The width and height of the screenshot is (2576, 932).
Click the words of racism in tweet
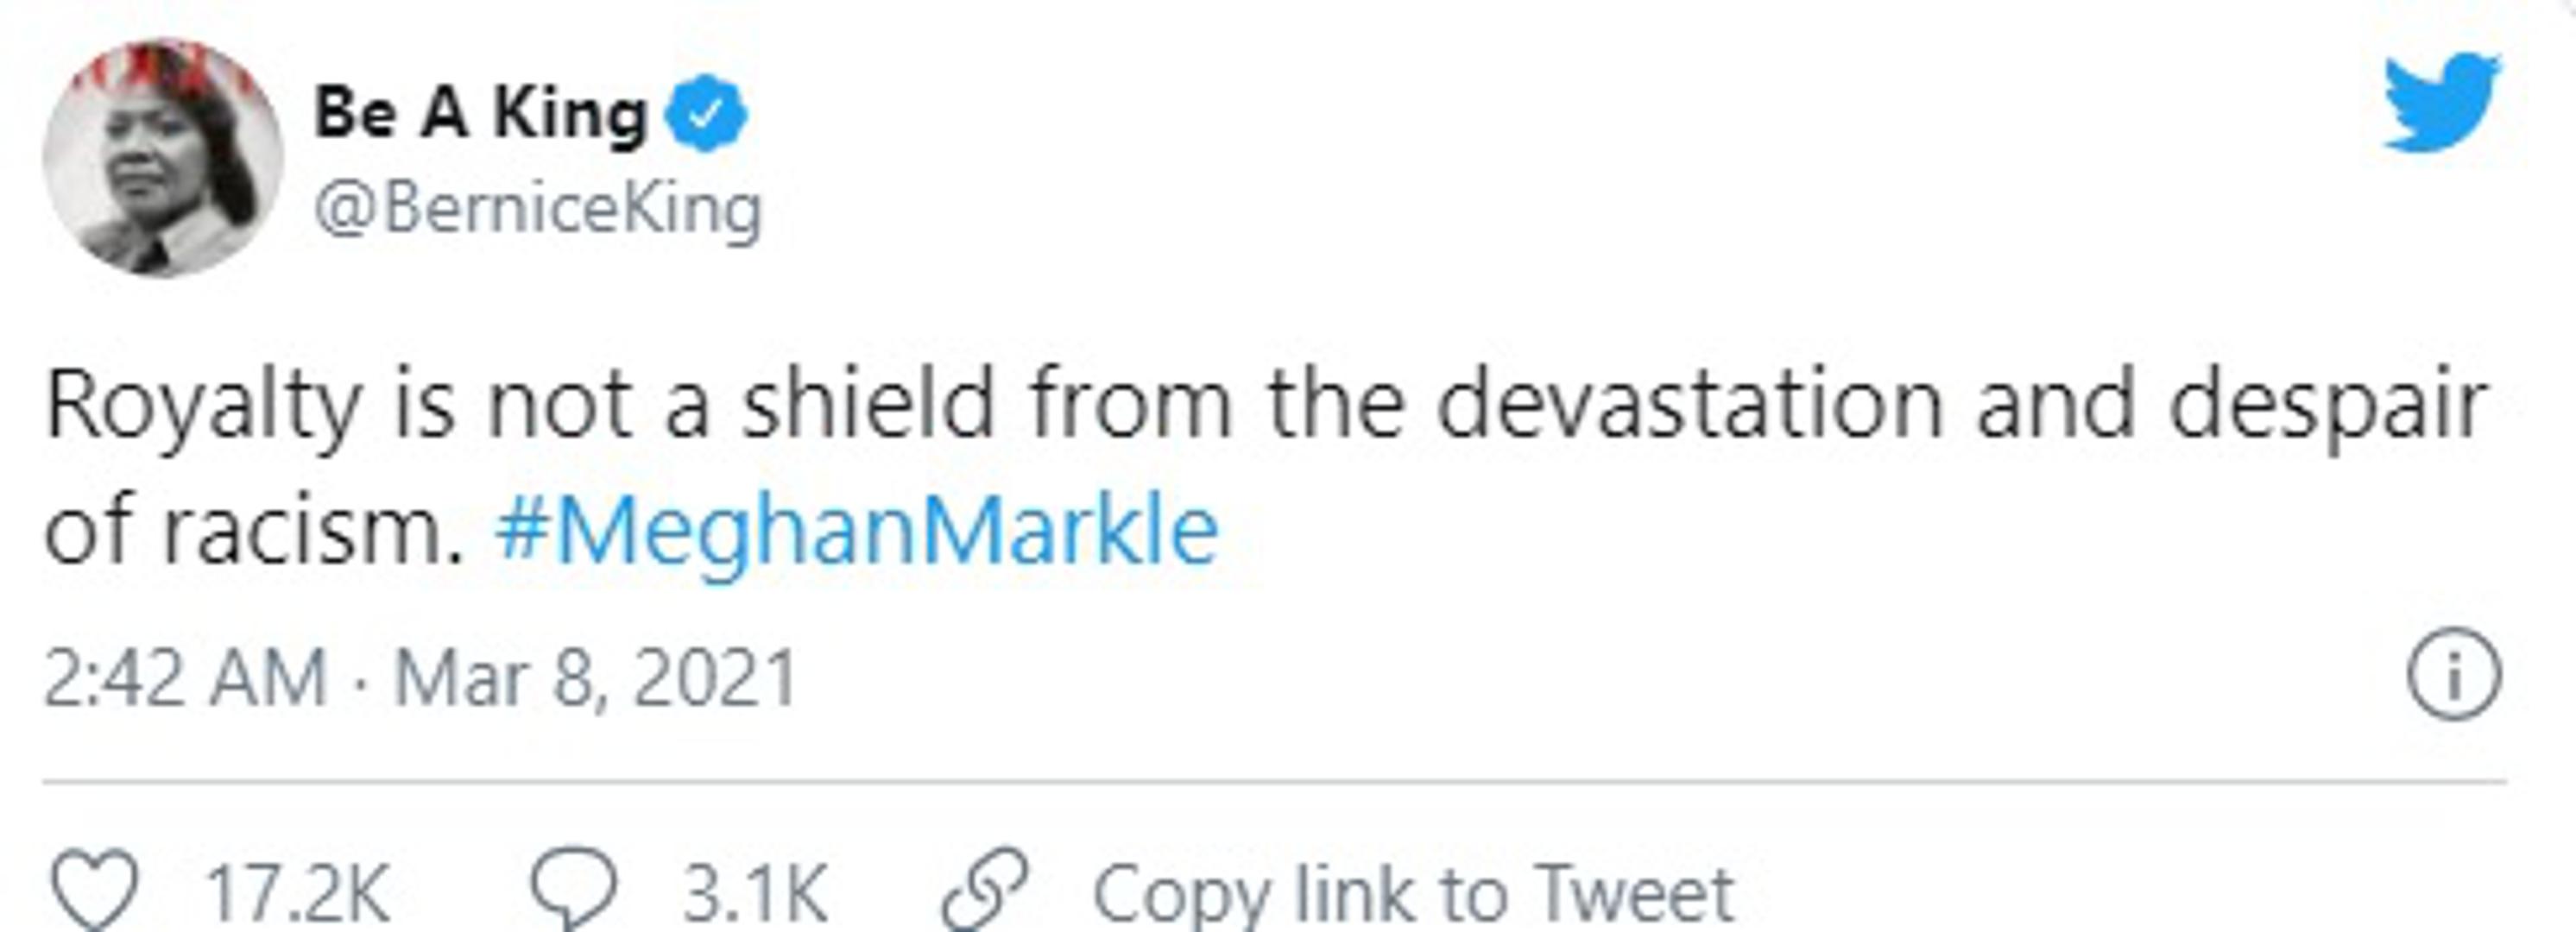(255, 528)
